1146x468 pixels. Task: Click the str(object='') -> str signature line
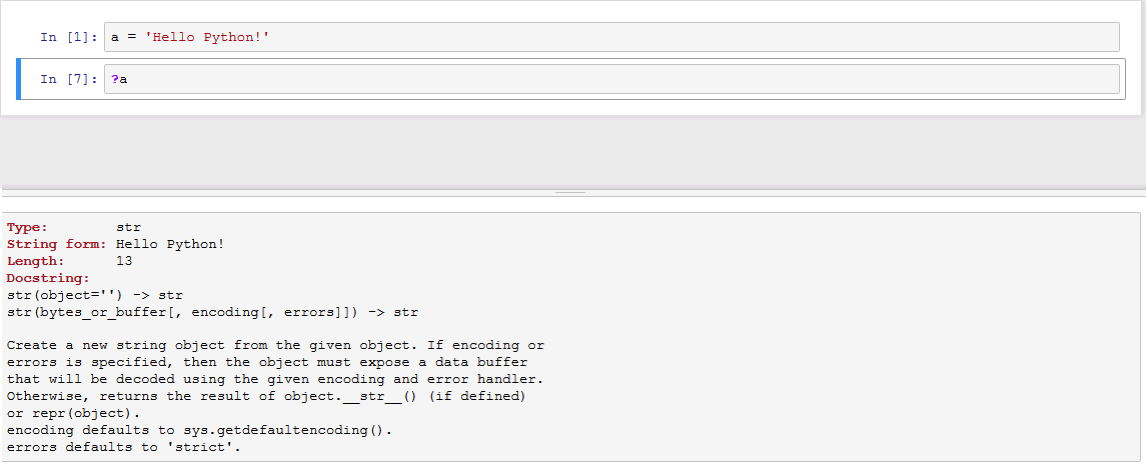(x=95, y=295)
